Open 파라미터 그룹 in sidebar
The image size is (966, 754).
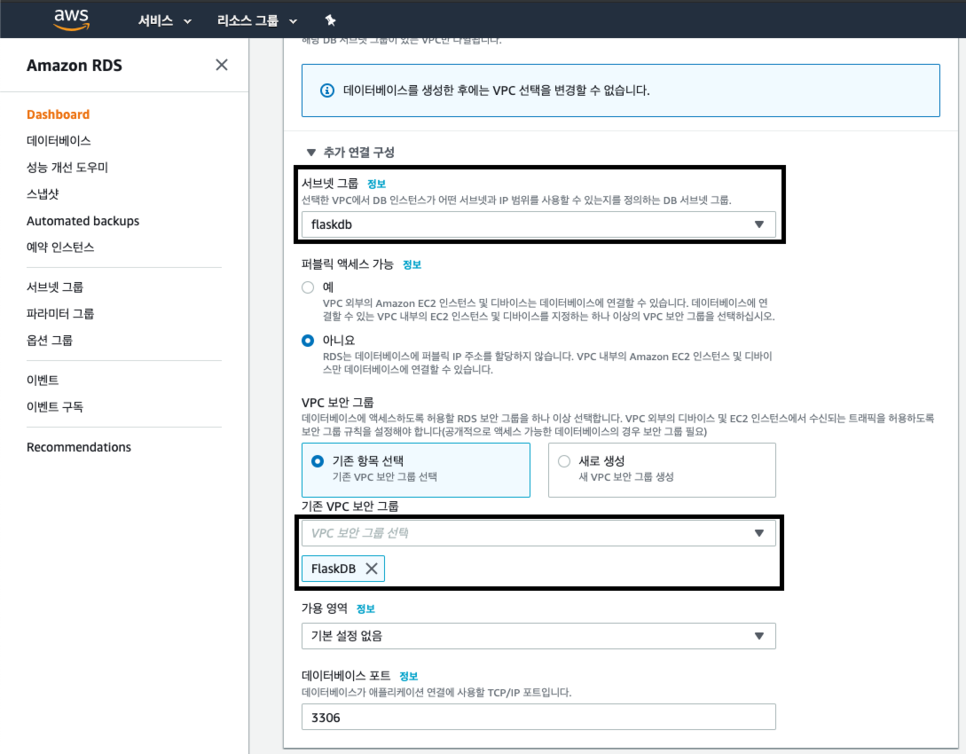(60, 314)
